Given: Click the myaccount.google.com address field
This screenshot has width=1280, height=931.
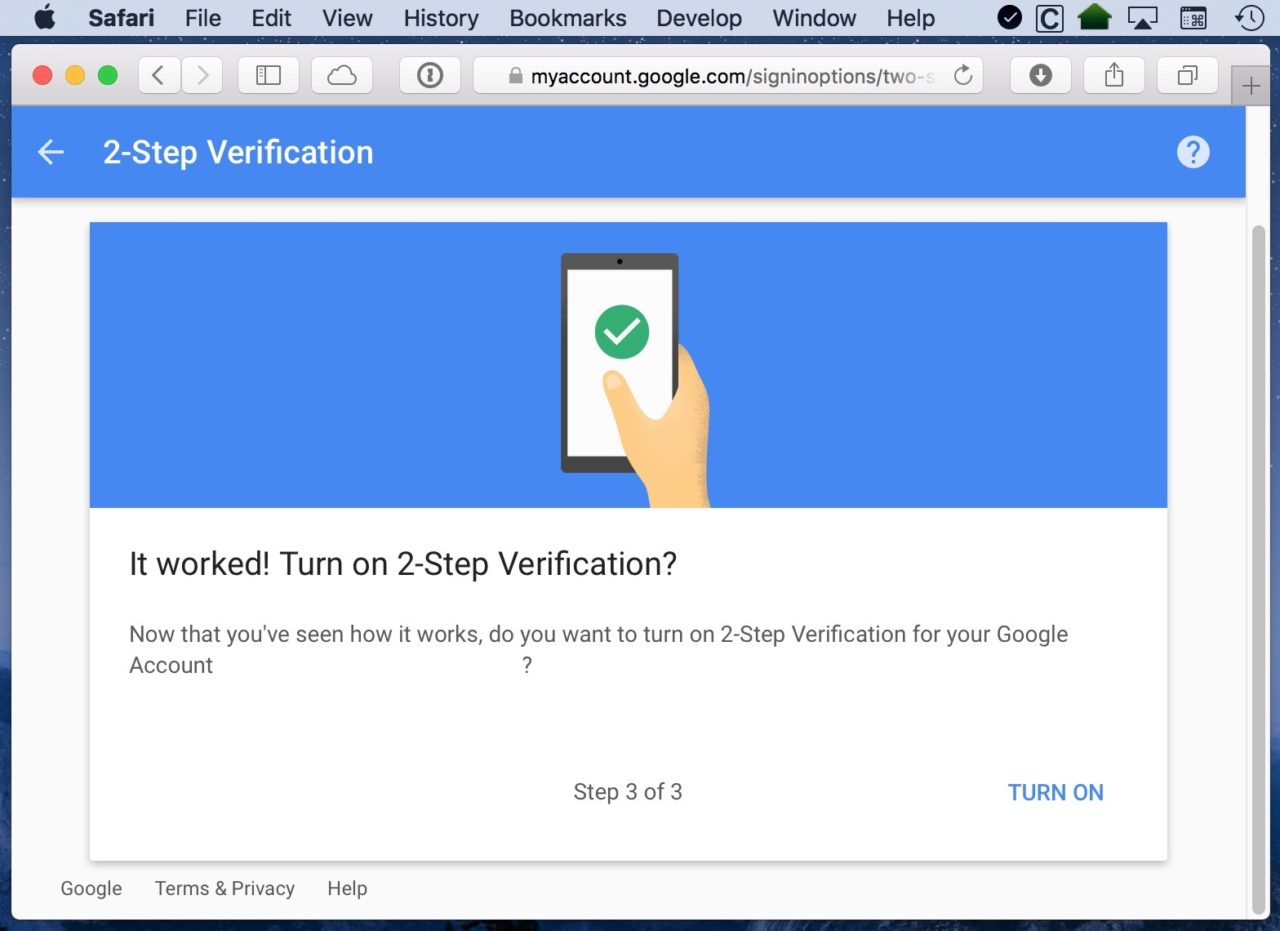Looking at the screenshot, I should [x=728, y=75].
